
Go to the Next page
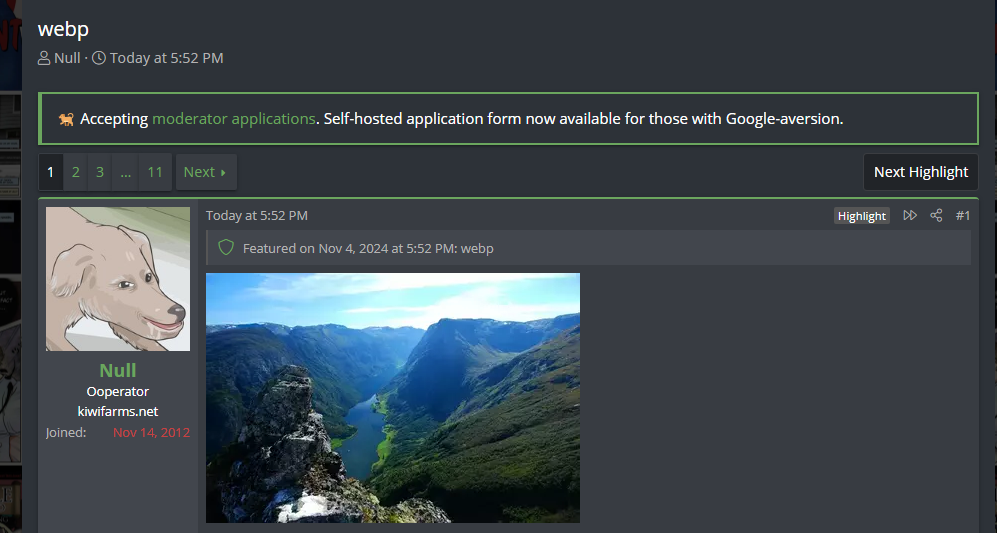205,172
